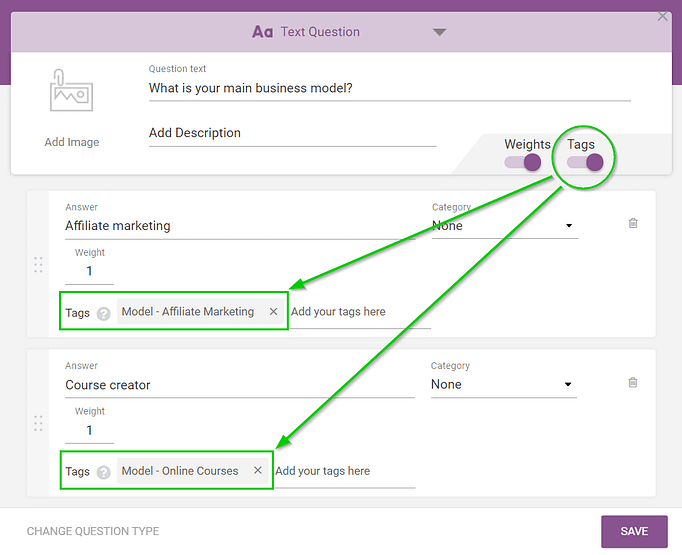
Task: Turn off the Tags toggle
Action: 585,163
